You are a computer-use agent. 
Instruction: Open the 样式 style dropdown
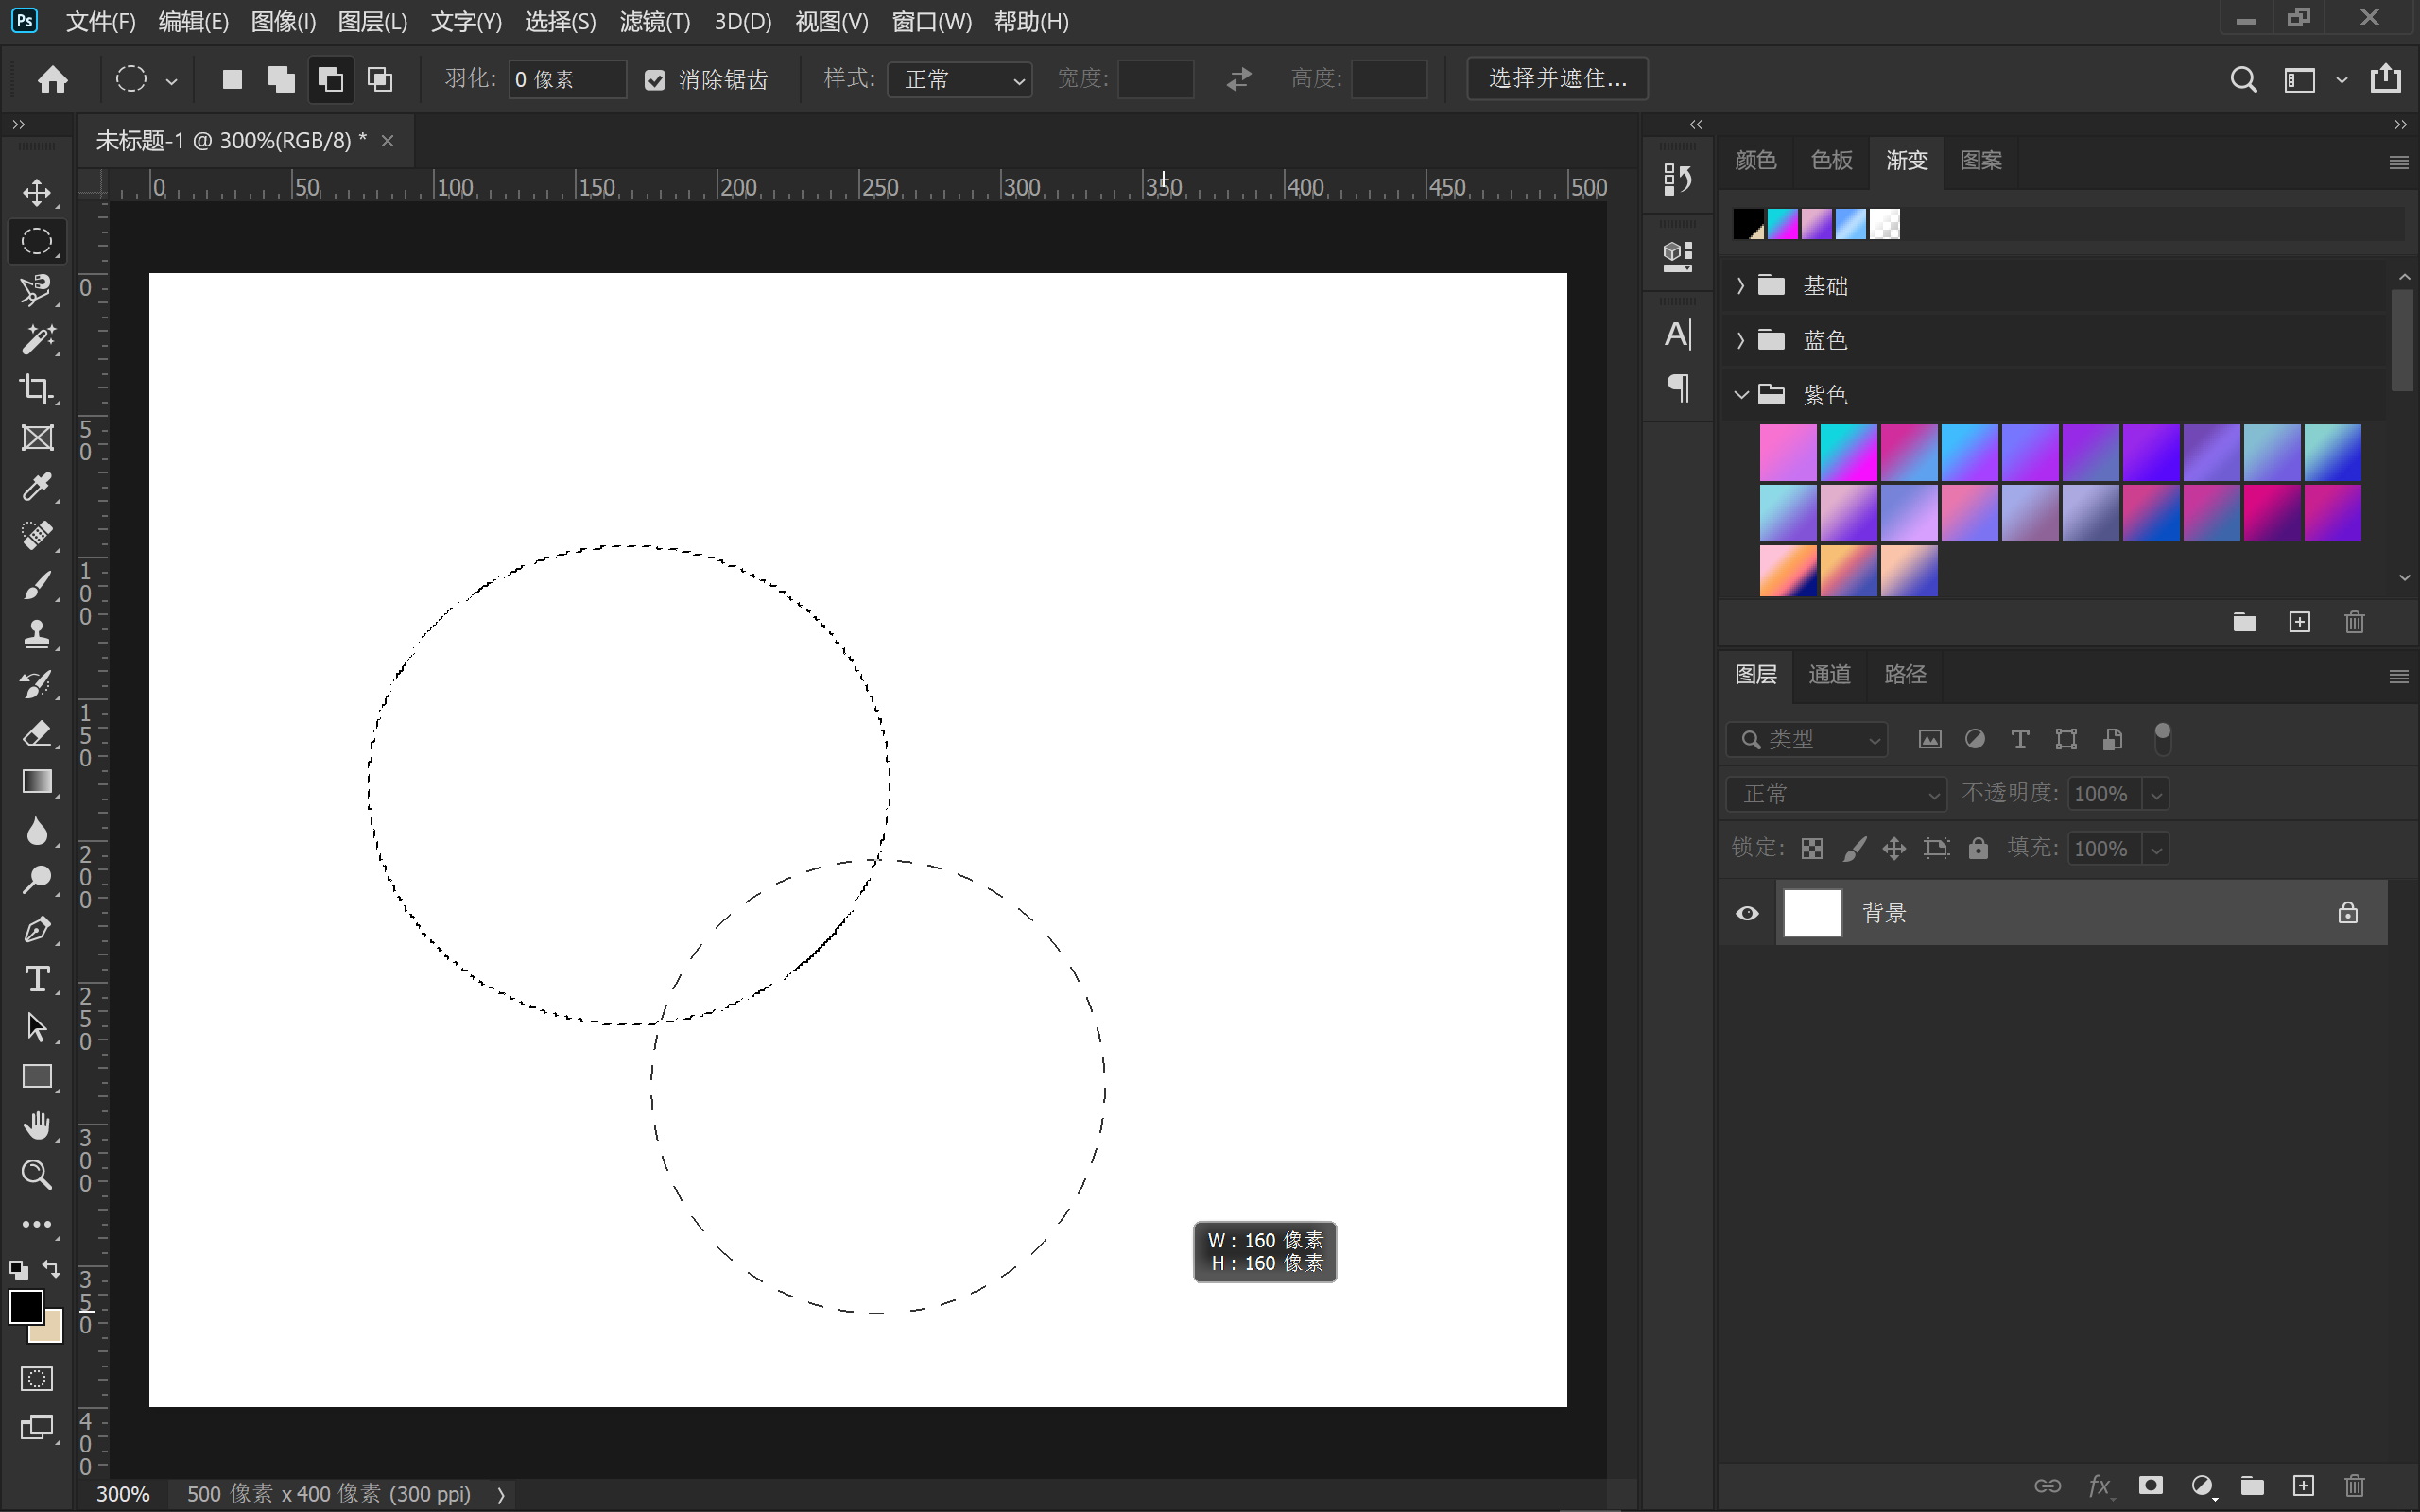coord(960,79)
